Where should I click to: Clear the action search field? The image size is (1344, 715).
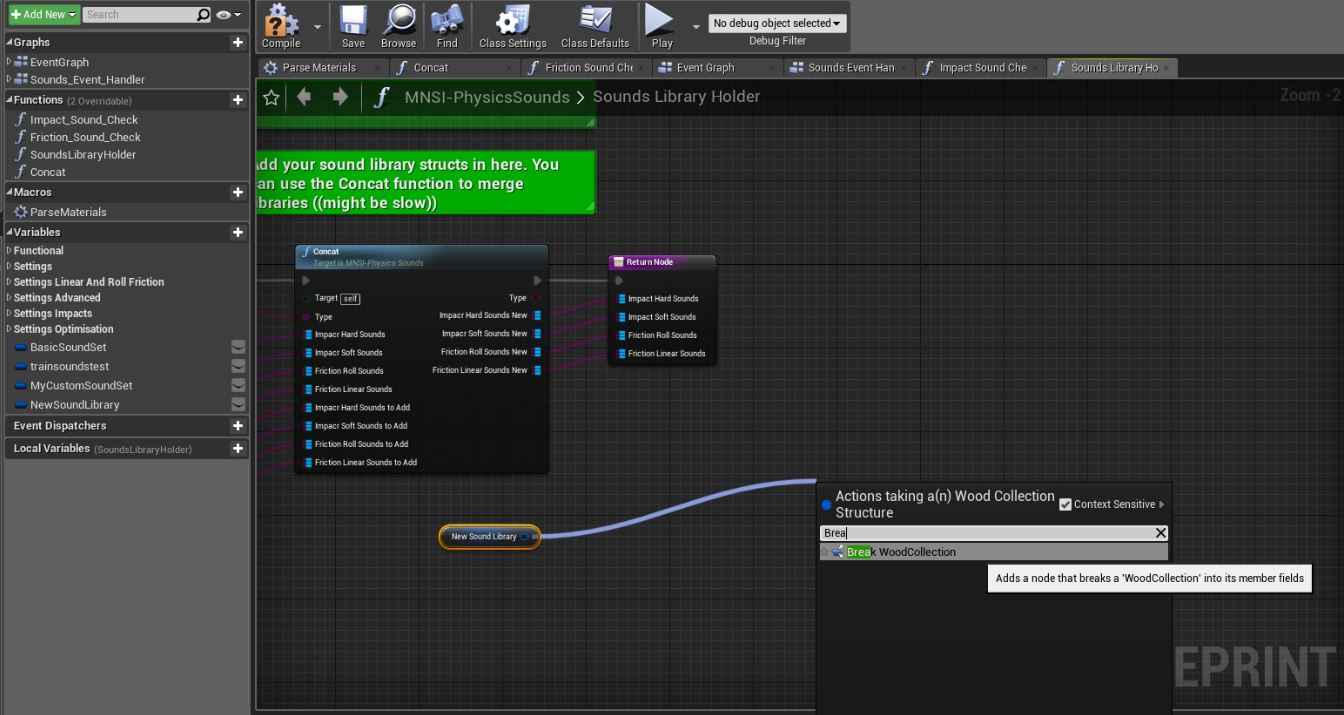(x=1160, y=533)
